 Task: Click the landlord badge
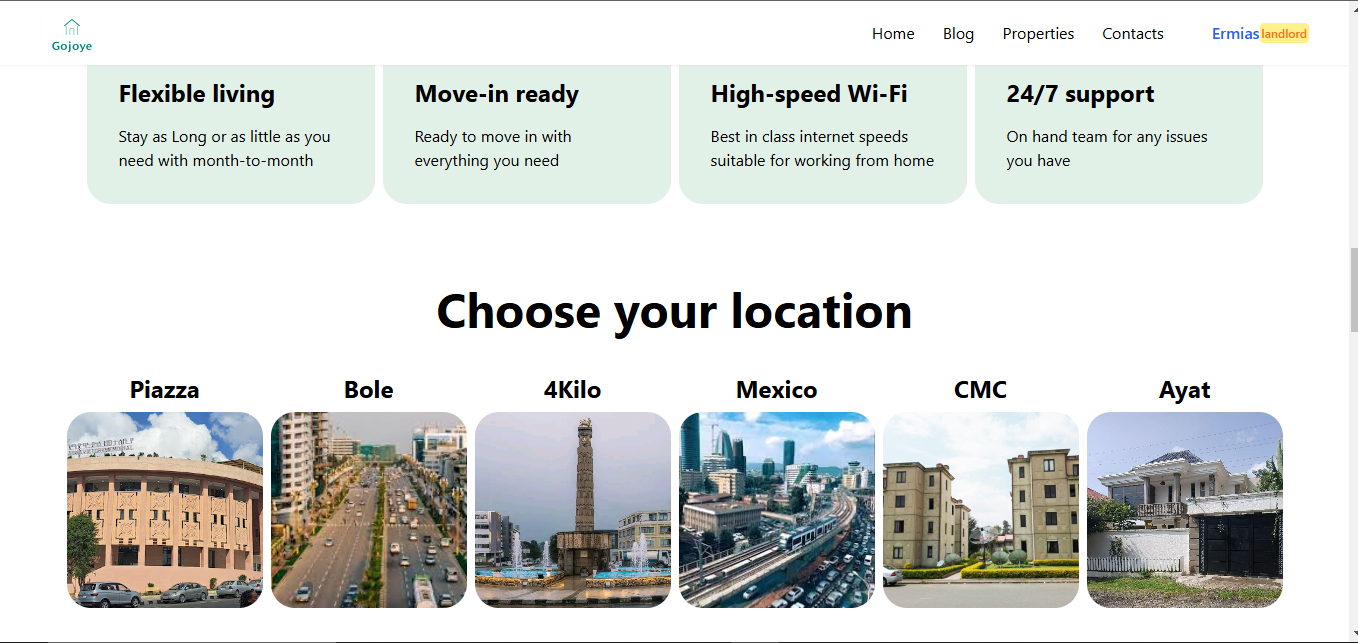(1284, 34)
